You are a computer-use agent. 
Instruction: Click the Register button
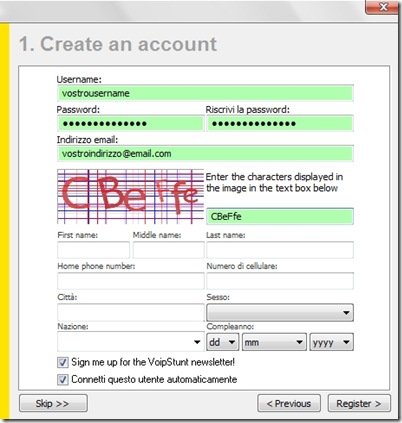(359, 404)
